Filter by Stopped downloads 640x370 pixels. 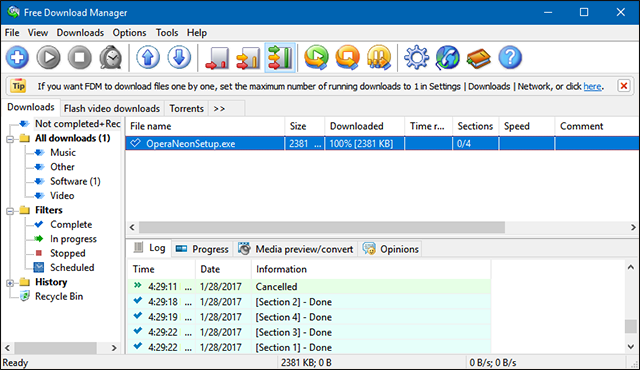pyautogui.click(x=68, y=253)
